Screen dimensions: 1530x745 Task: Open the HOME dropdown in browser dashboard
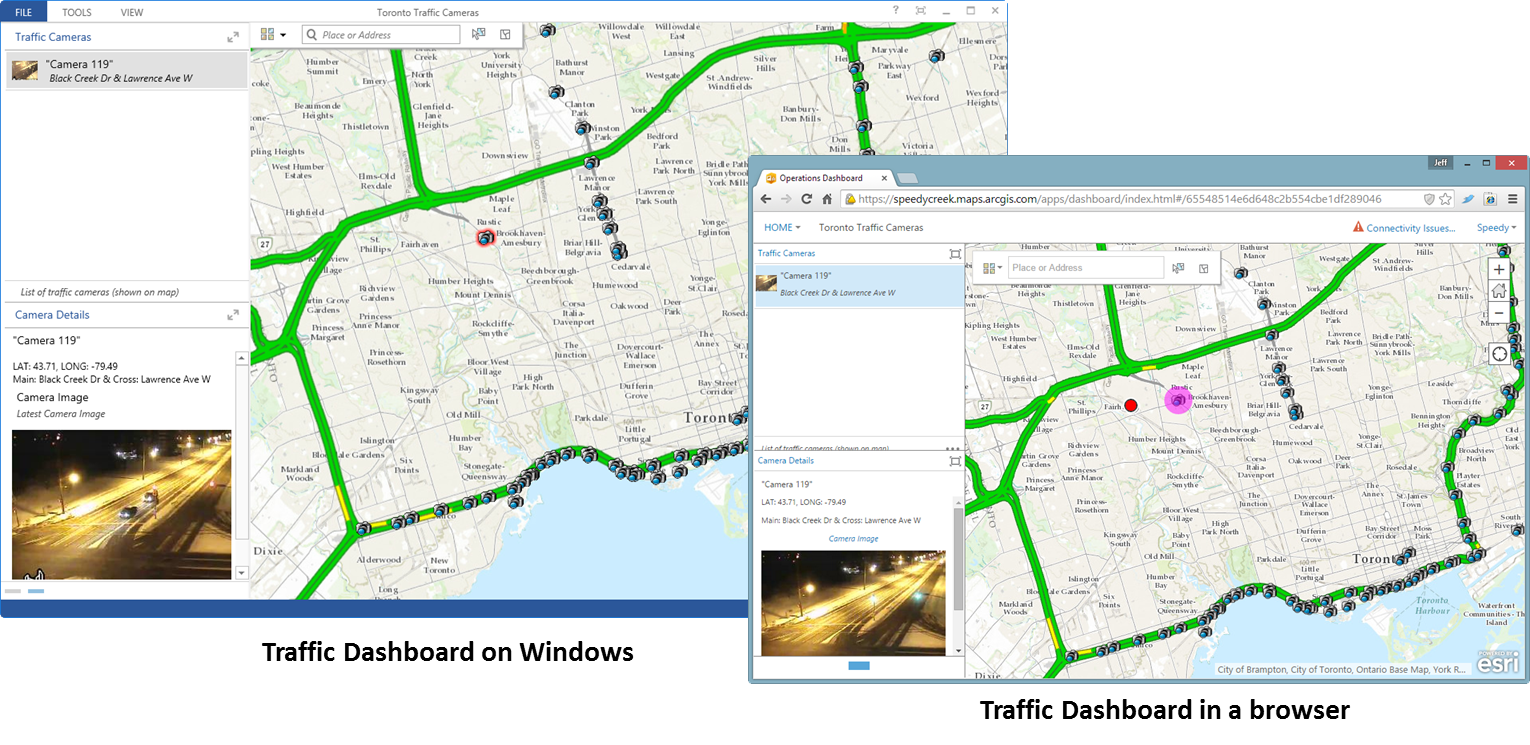click(782, 228)
